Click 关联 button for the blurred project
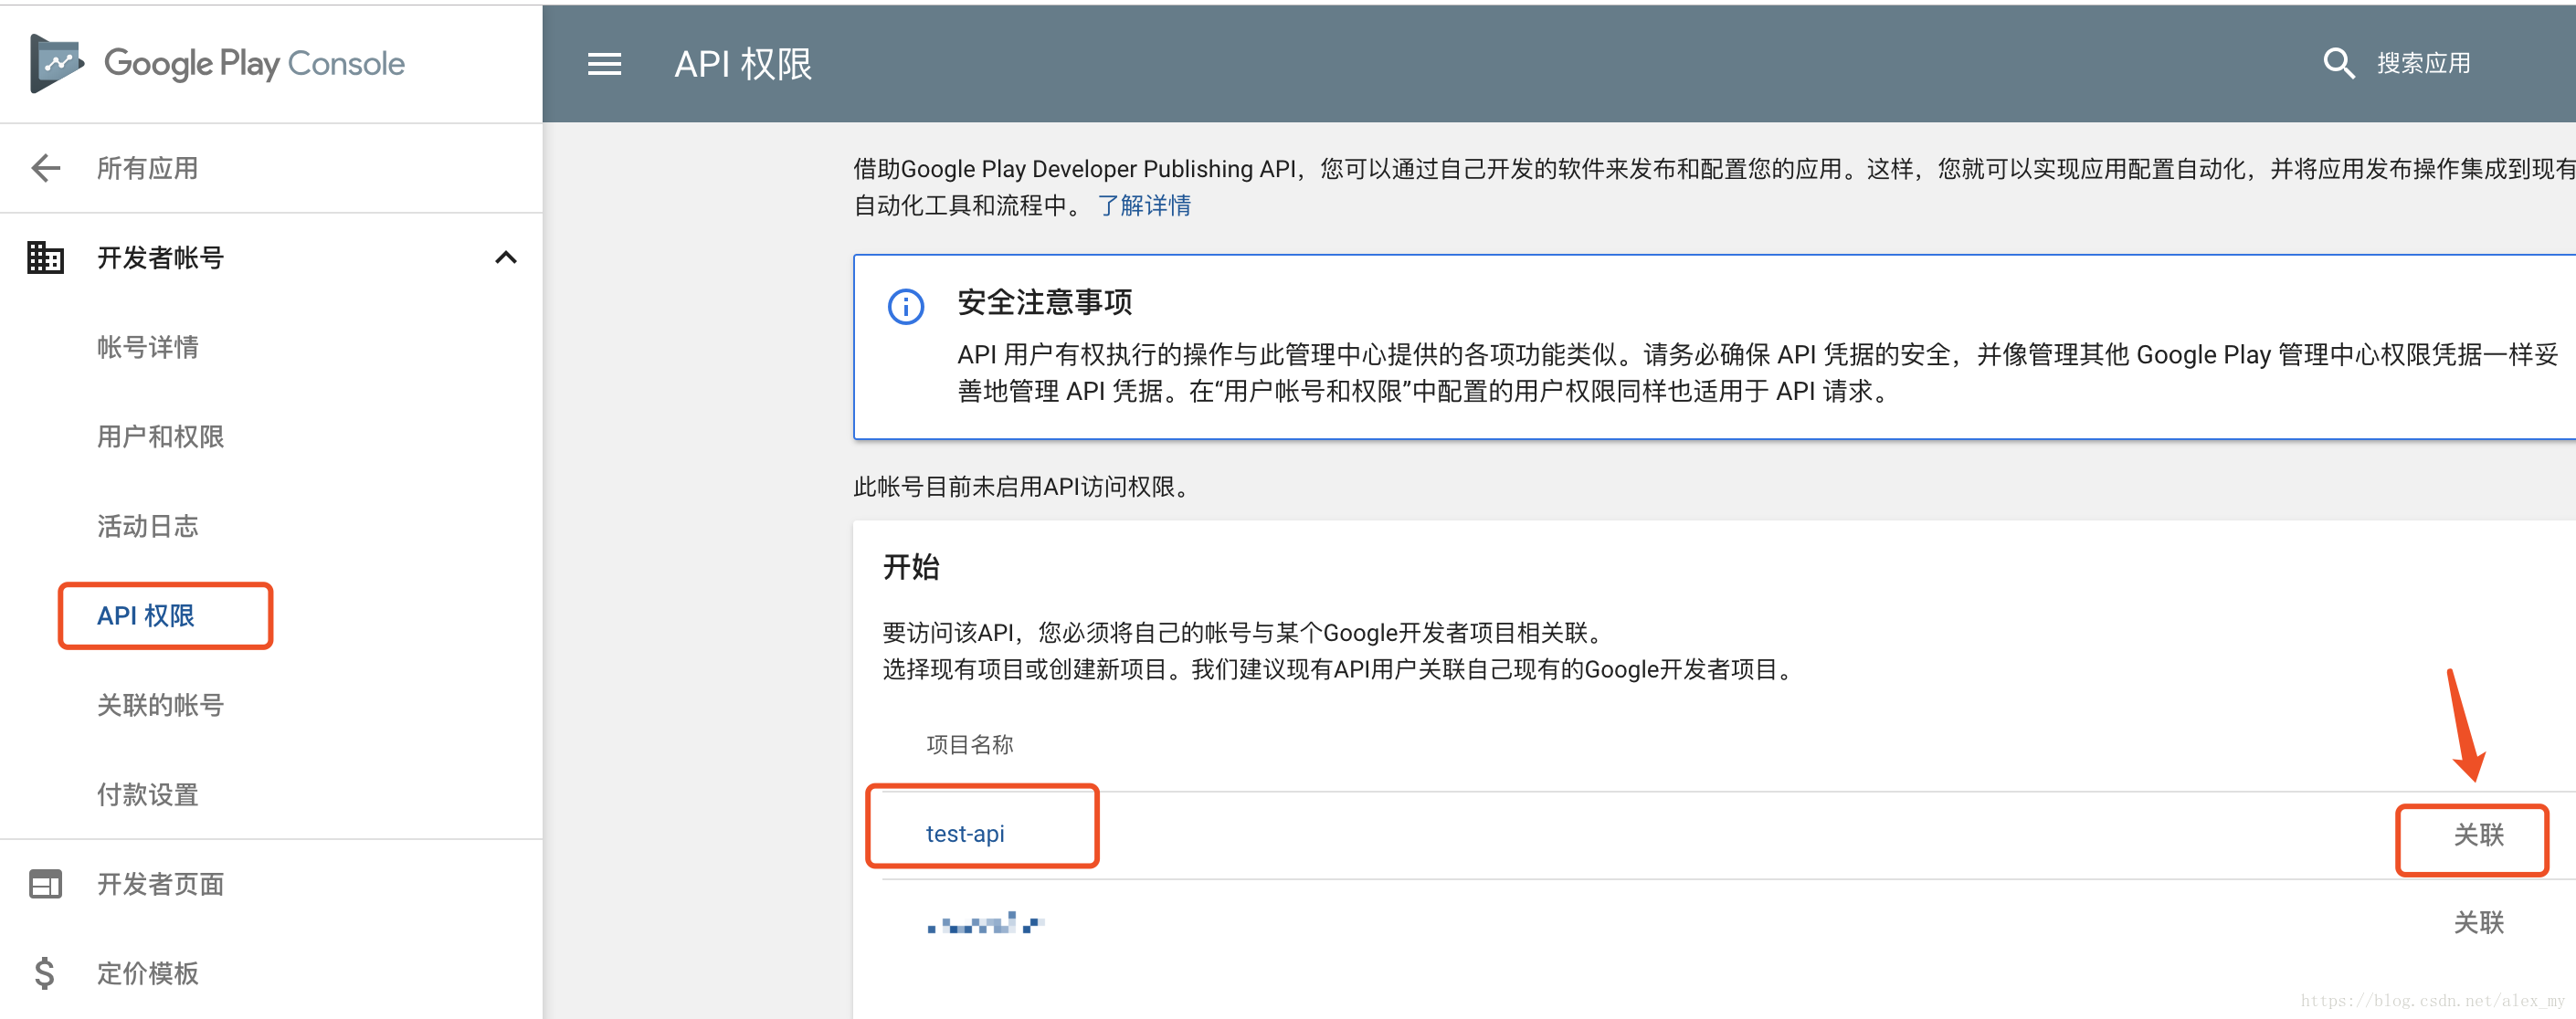 2478,922
